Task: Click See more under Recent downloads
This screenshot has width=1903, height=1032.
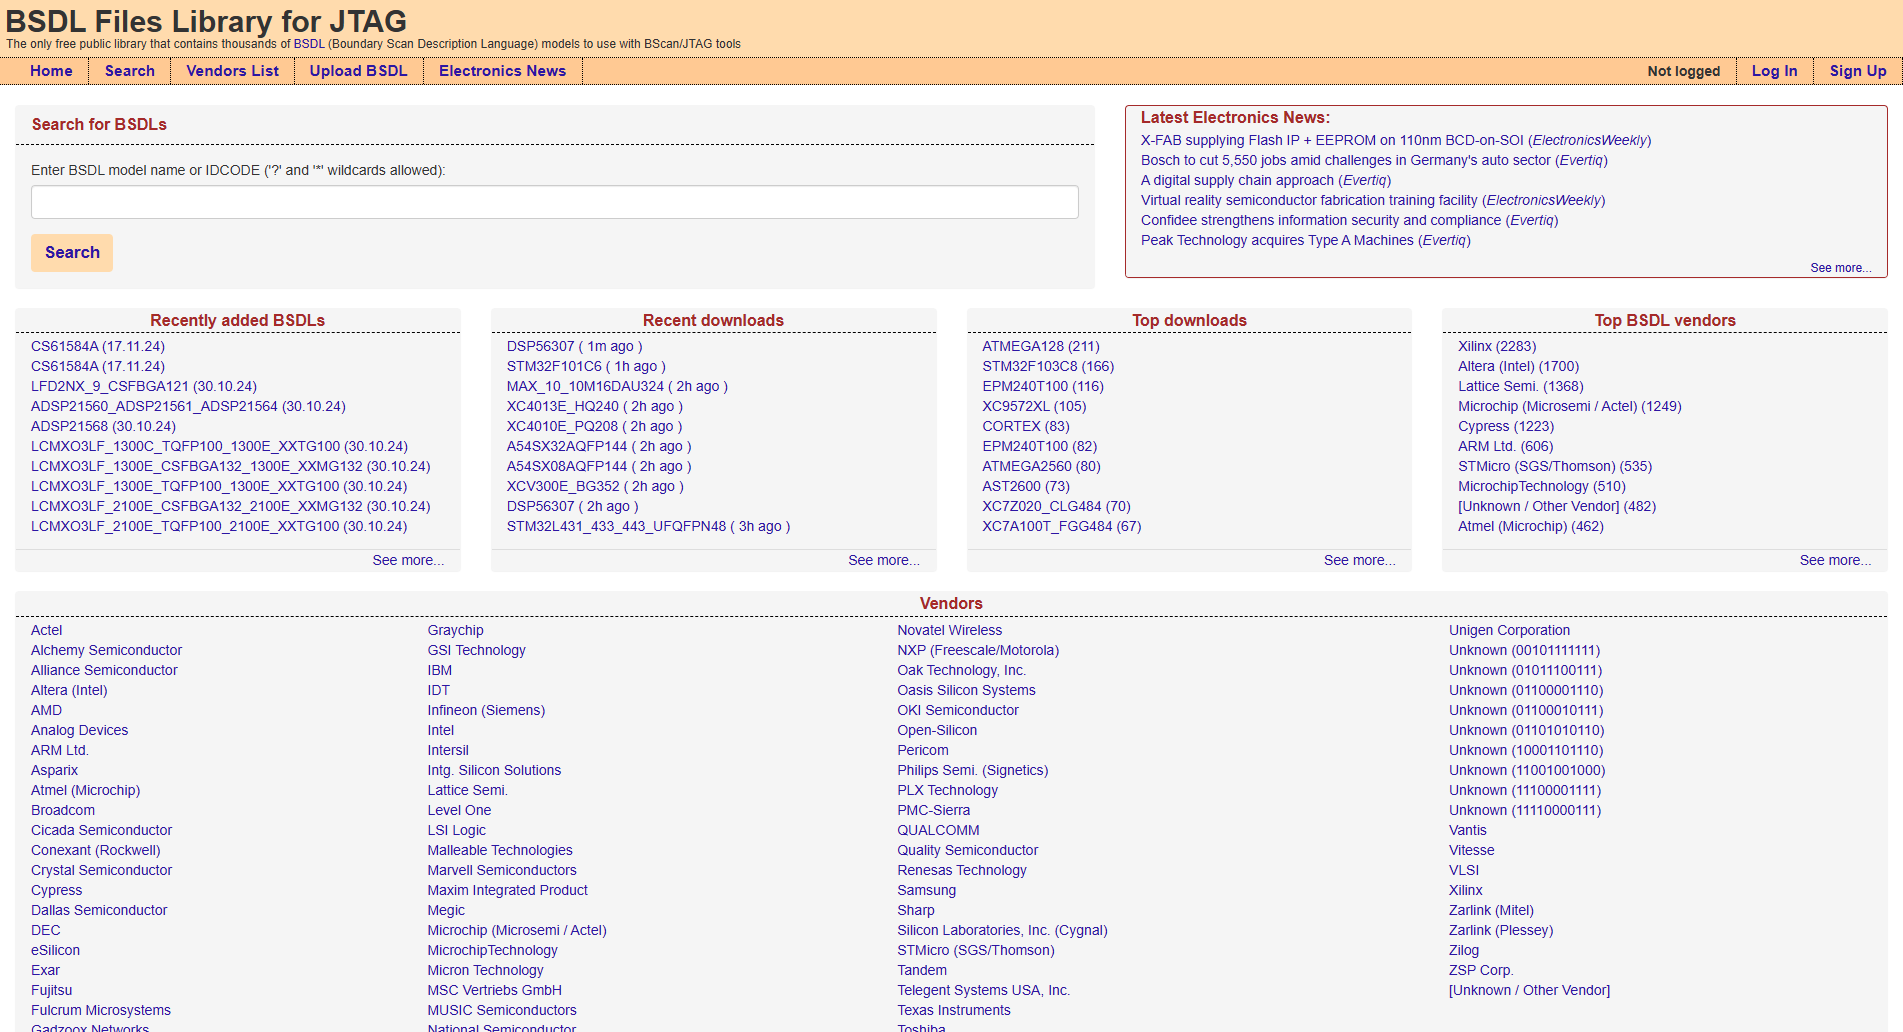Action: pyautogui.click(x=884, y=560)
